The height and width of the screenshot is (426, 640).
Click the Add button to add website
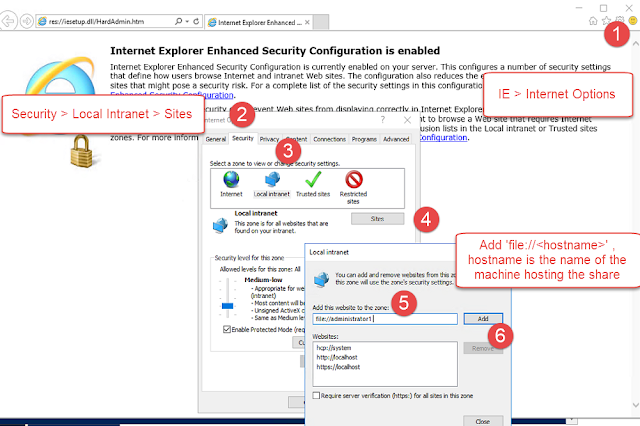click(x=483, y=319)
